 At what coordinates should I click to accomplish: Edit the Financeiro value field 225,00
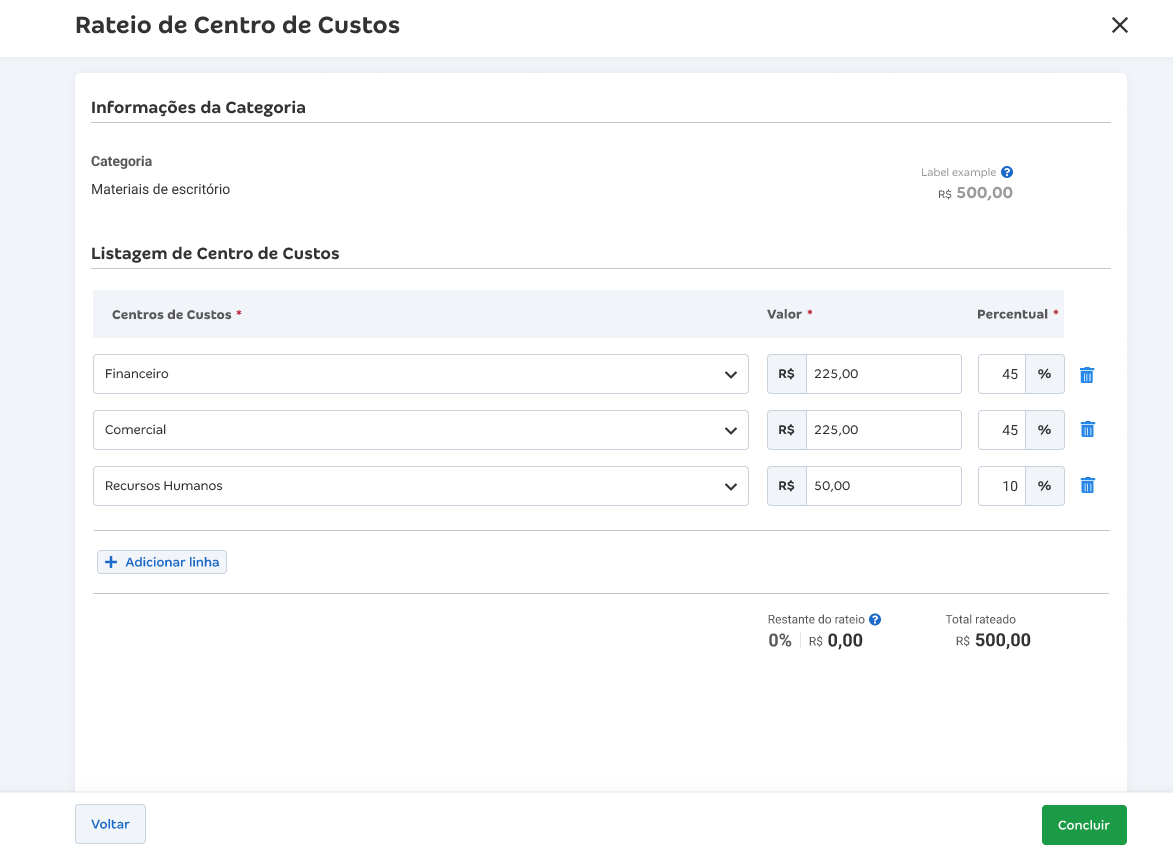pyautogui.click(x=883, y=374)
